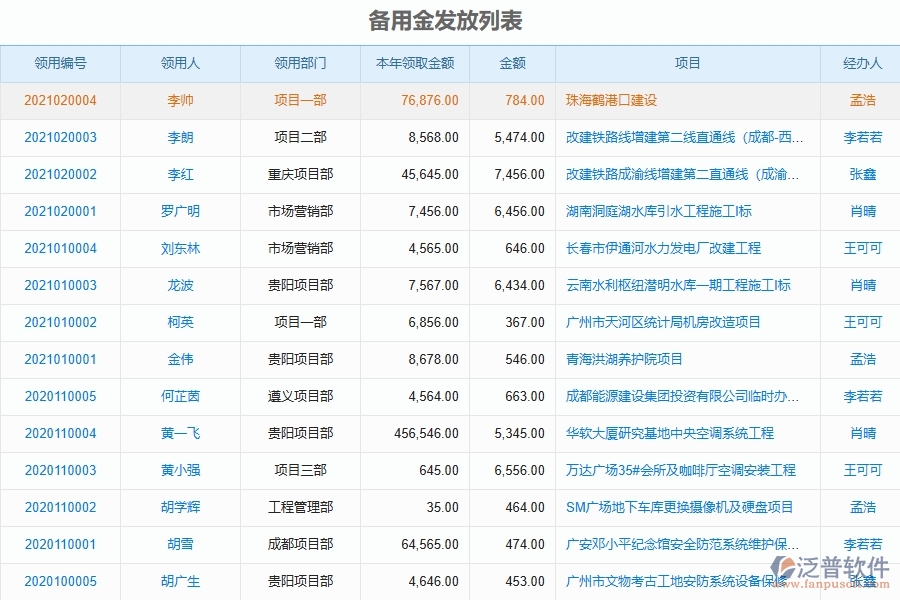Open record 2021020004 detail
The image size is (900, 600).
click(x=62, y=100)
